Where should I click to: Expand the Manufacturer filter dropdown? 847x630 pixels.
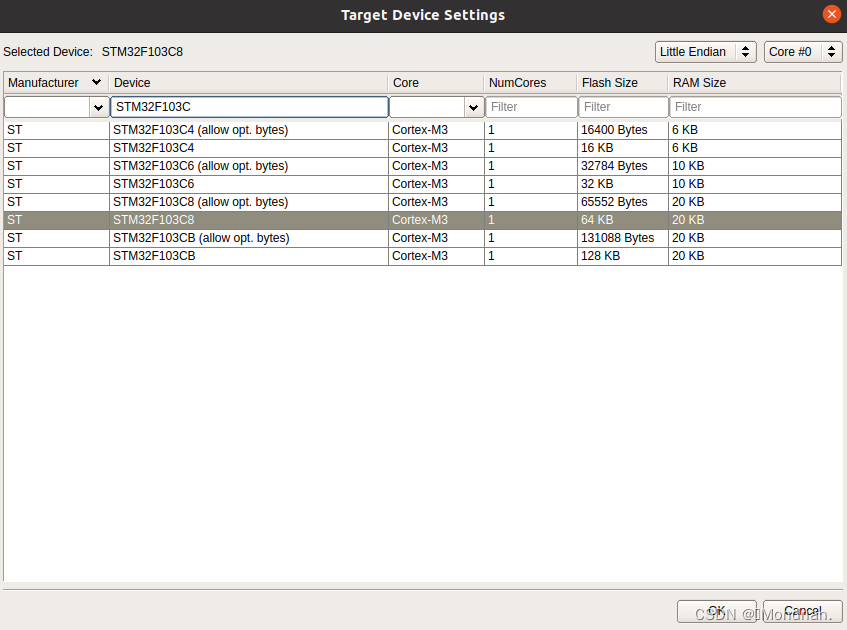coord(98,107)
